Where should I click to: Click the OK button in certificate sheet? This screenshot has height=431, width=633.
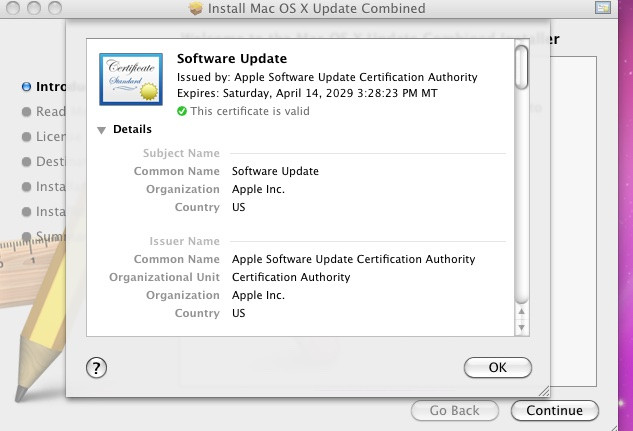pos(498,367)
